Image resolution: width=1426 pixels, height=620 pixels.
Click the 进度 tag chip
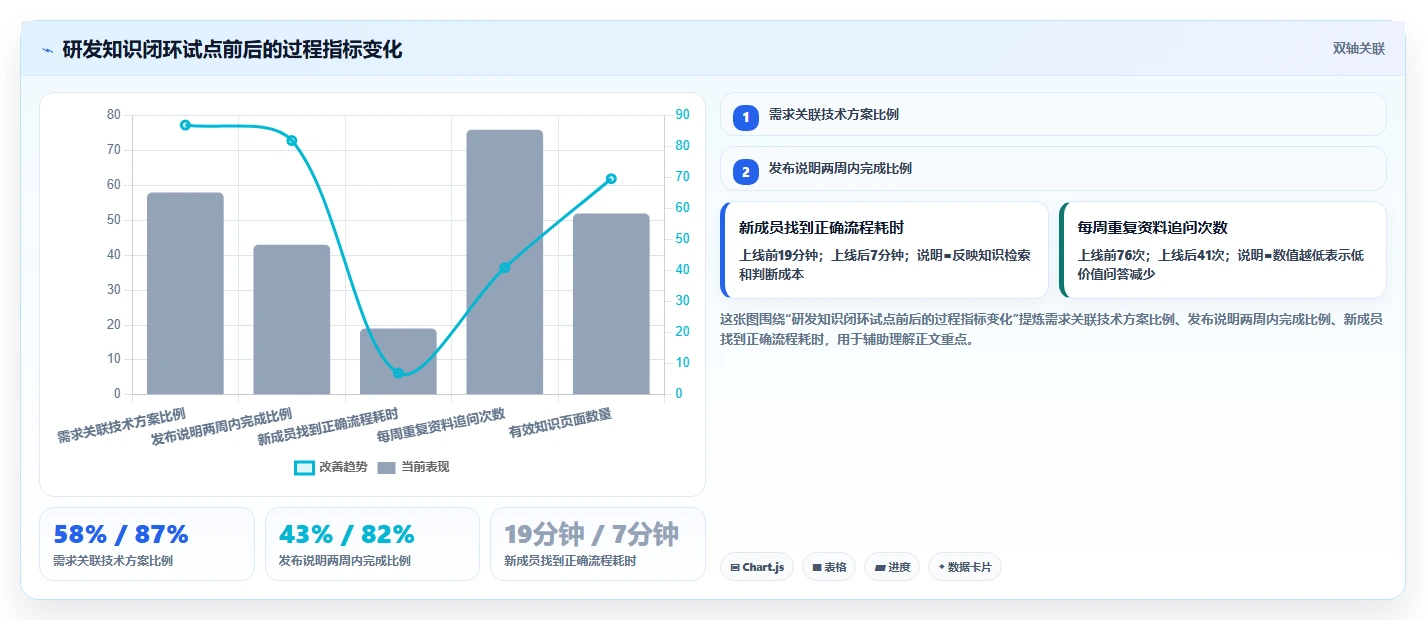pyautogui.click(x=892, y=567)
